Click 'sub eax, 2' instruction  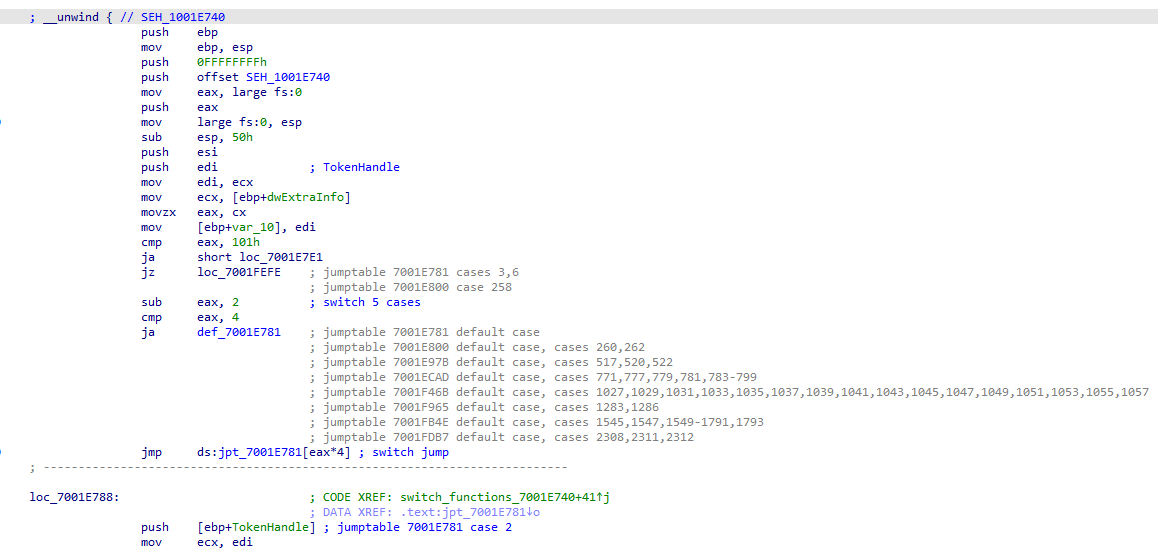point(191,302)
